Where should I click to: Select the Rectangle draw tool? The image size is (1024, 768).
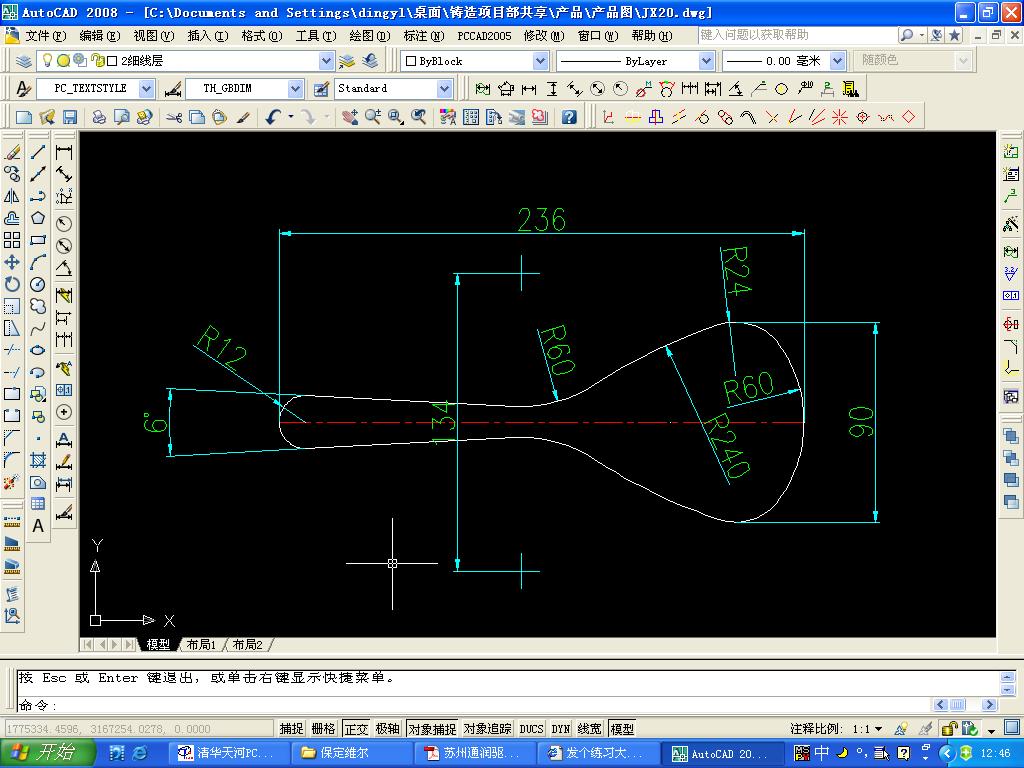coord(38,240)
